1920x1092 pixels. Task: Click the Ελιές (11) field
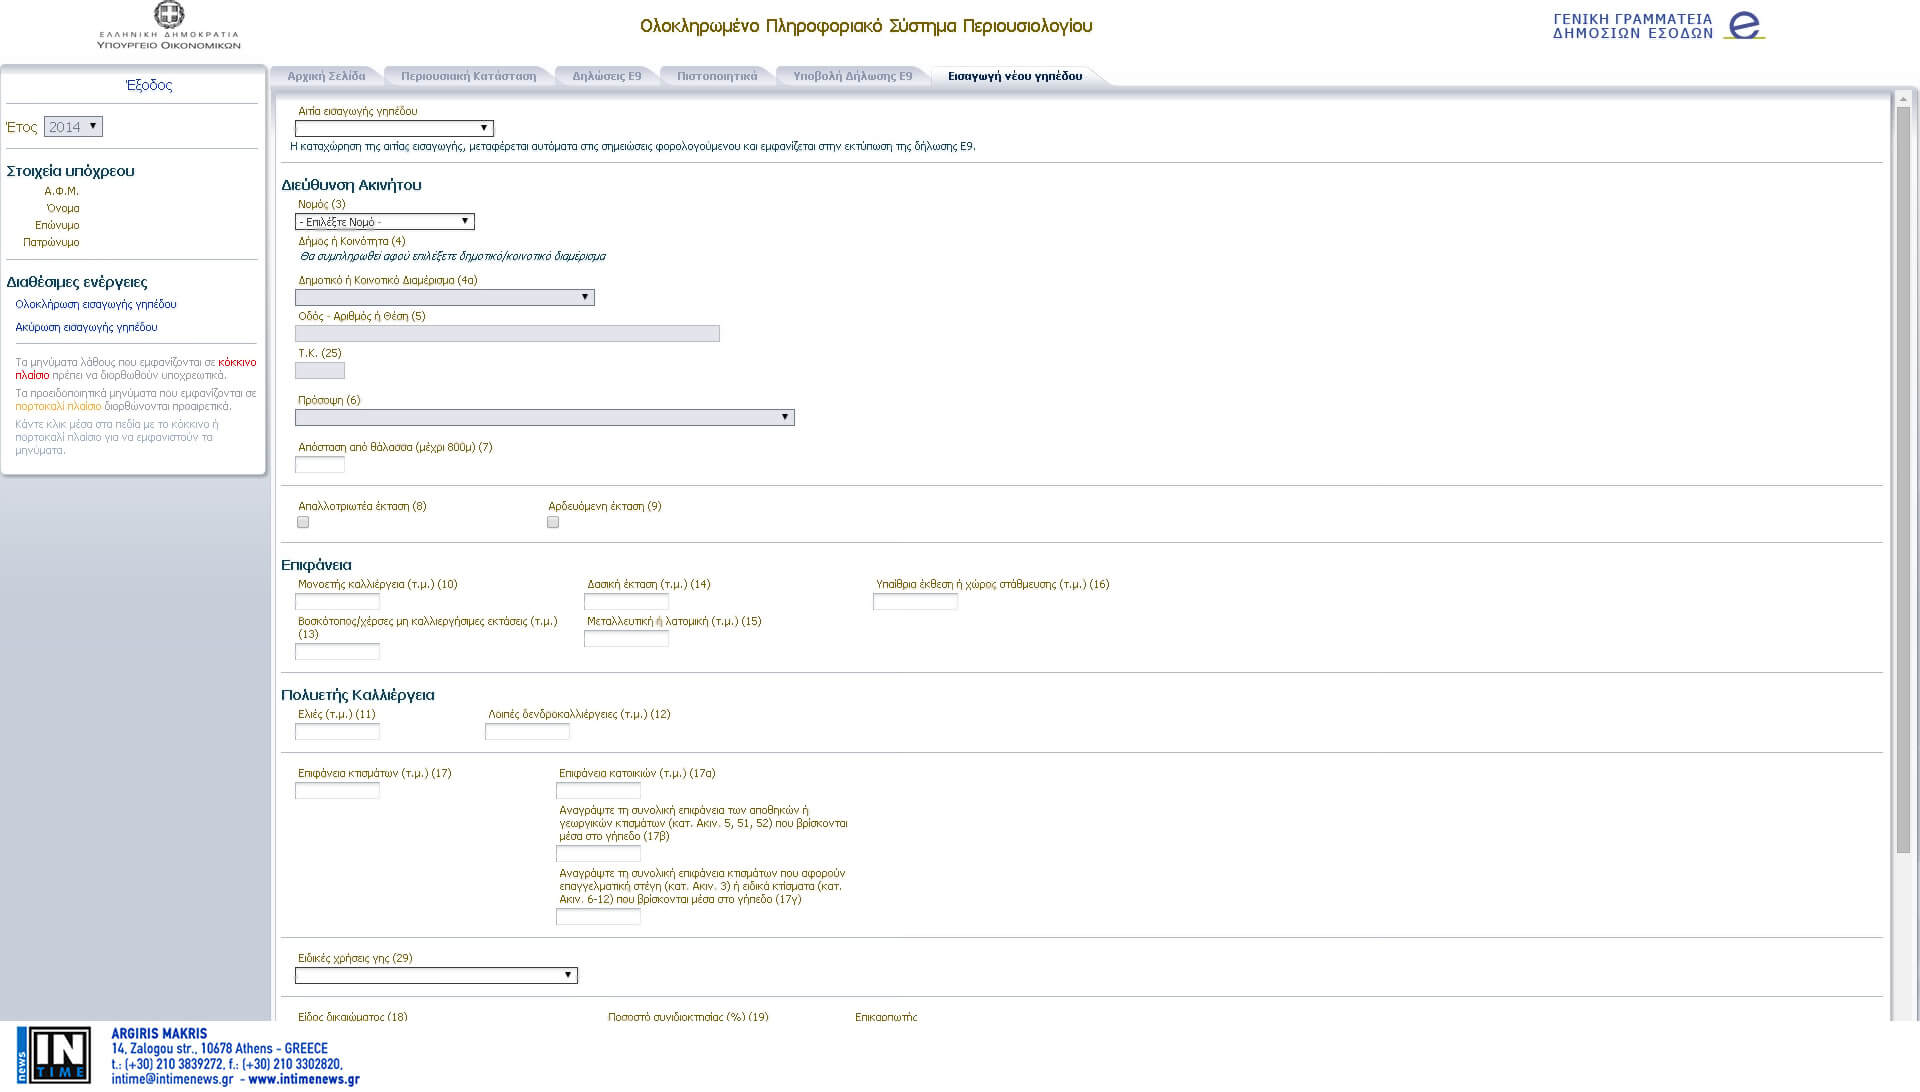click(x=337, y=732)
